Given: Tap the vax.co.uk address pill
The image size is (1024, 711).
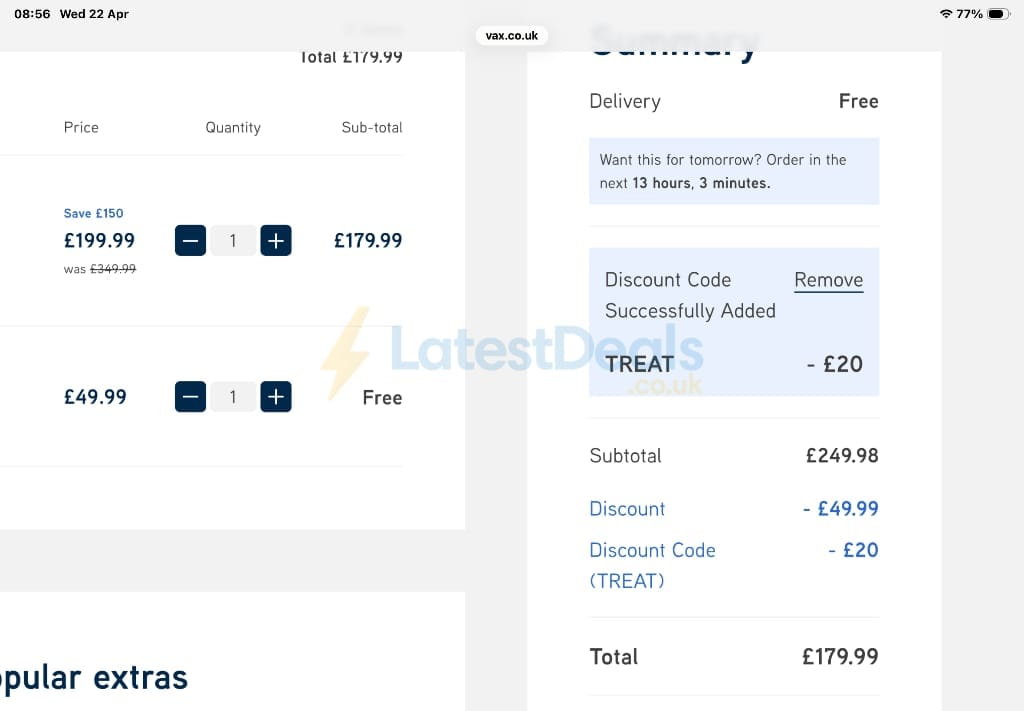Looking at the screenshot, I should tap(511, 35).
